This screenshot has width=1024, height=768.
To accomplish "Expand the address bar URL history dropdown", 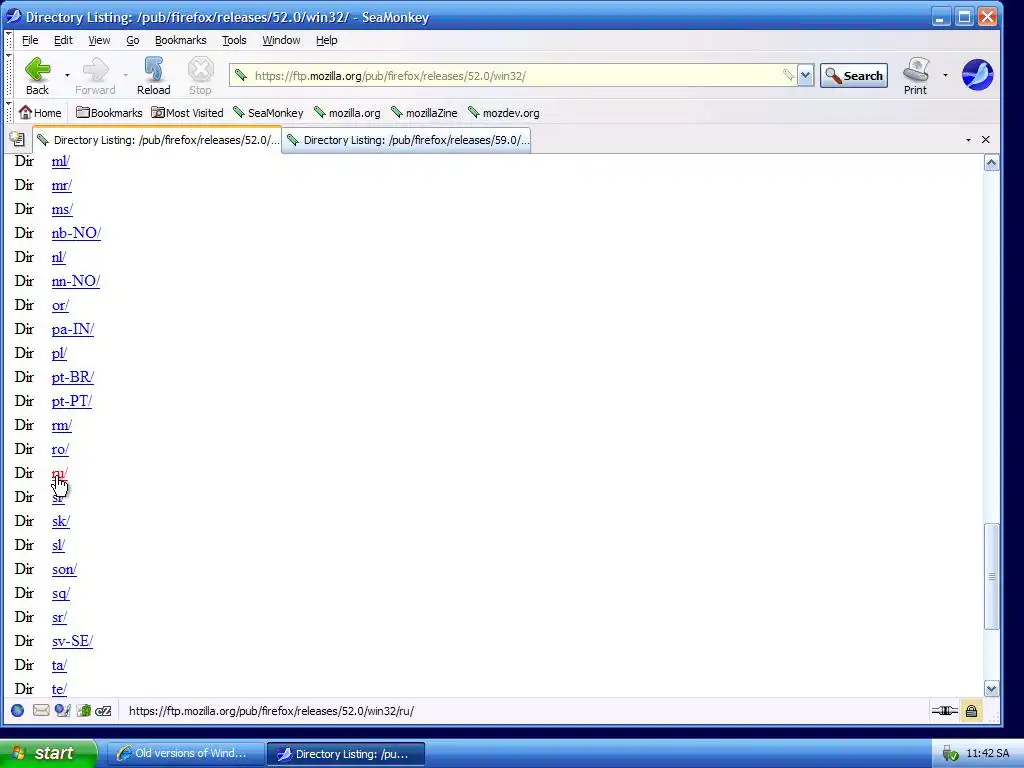I will pos(806,76).
